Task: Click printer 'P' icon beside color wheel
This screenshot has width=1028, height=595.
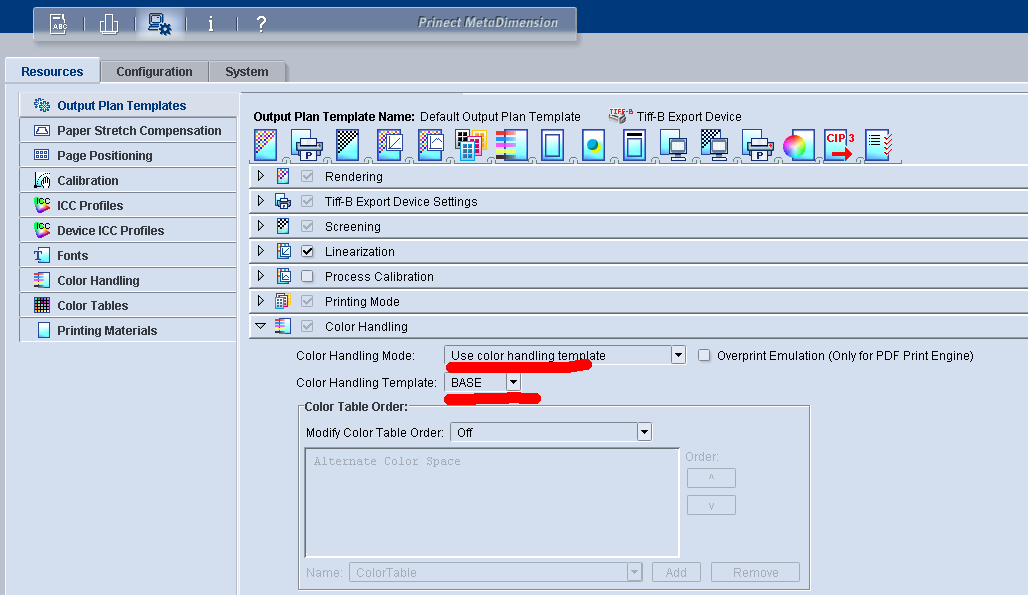Action: [757, 145]
